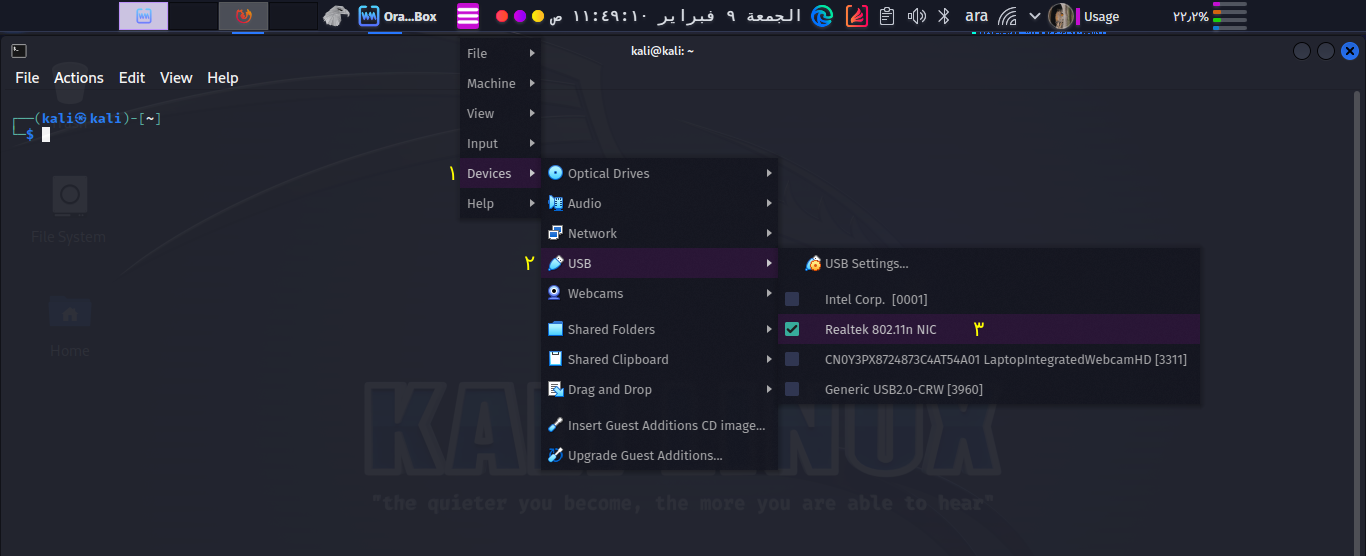Open the clipboard manager tray icon
1366x556 pixels.
pos(886,16)
